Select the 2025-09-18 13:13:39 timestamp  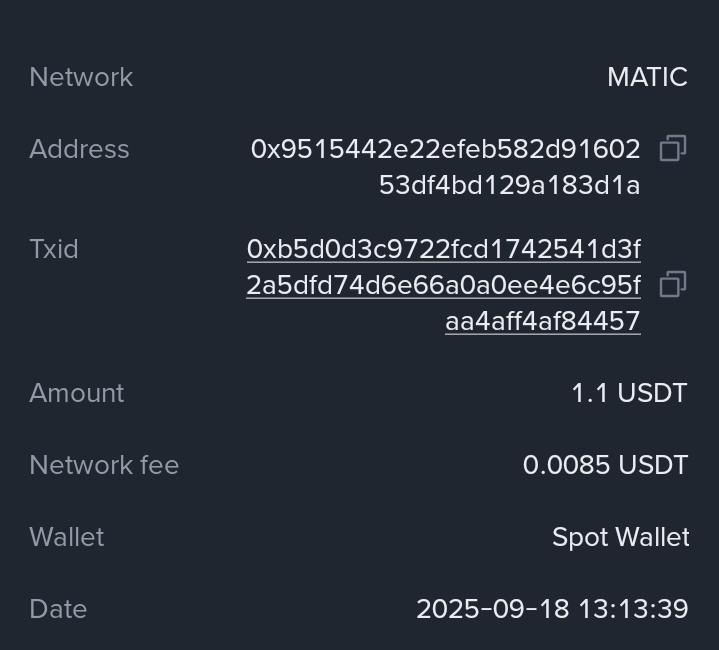tap(552, 609)
